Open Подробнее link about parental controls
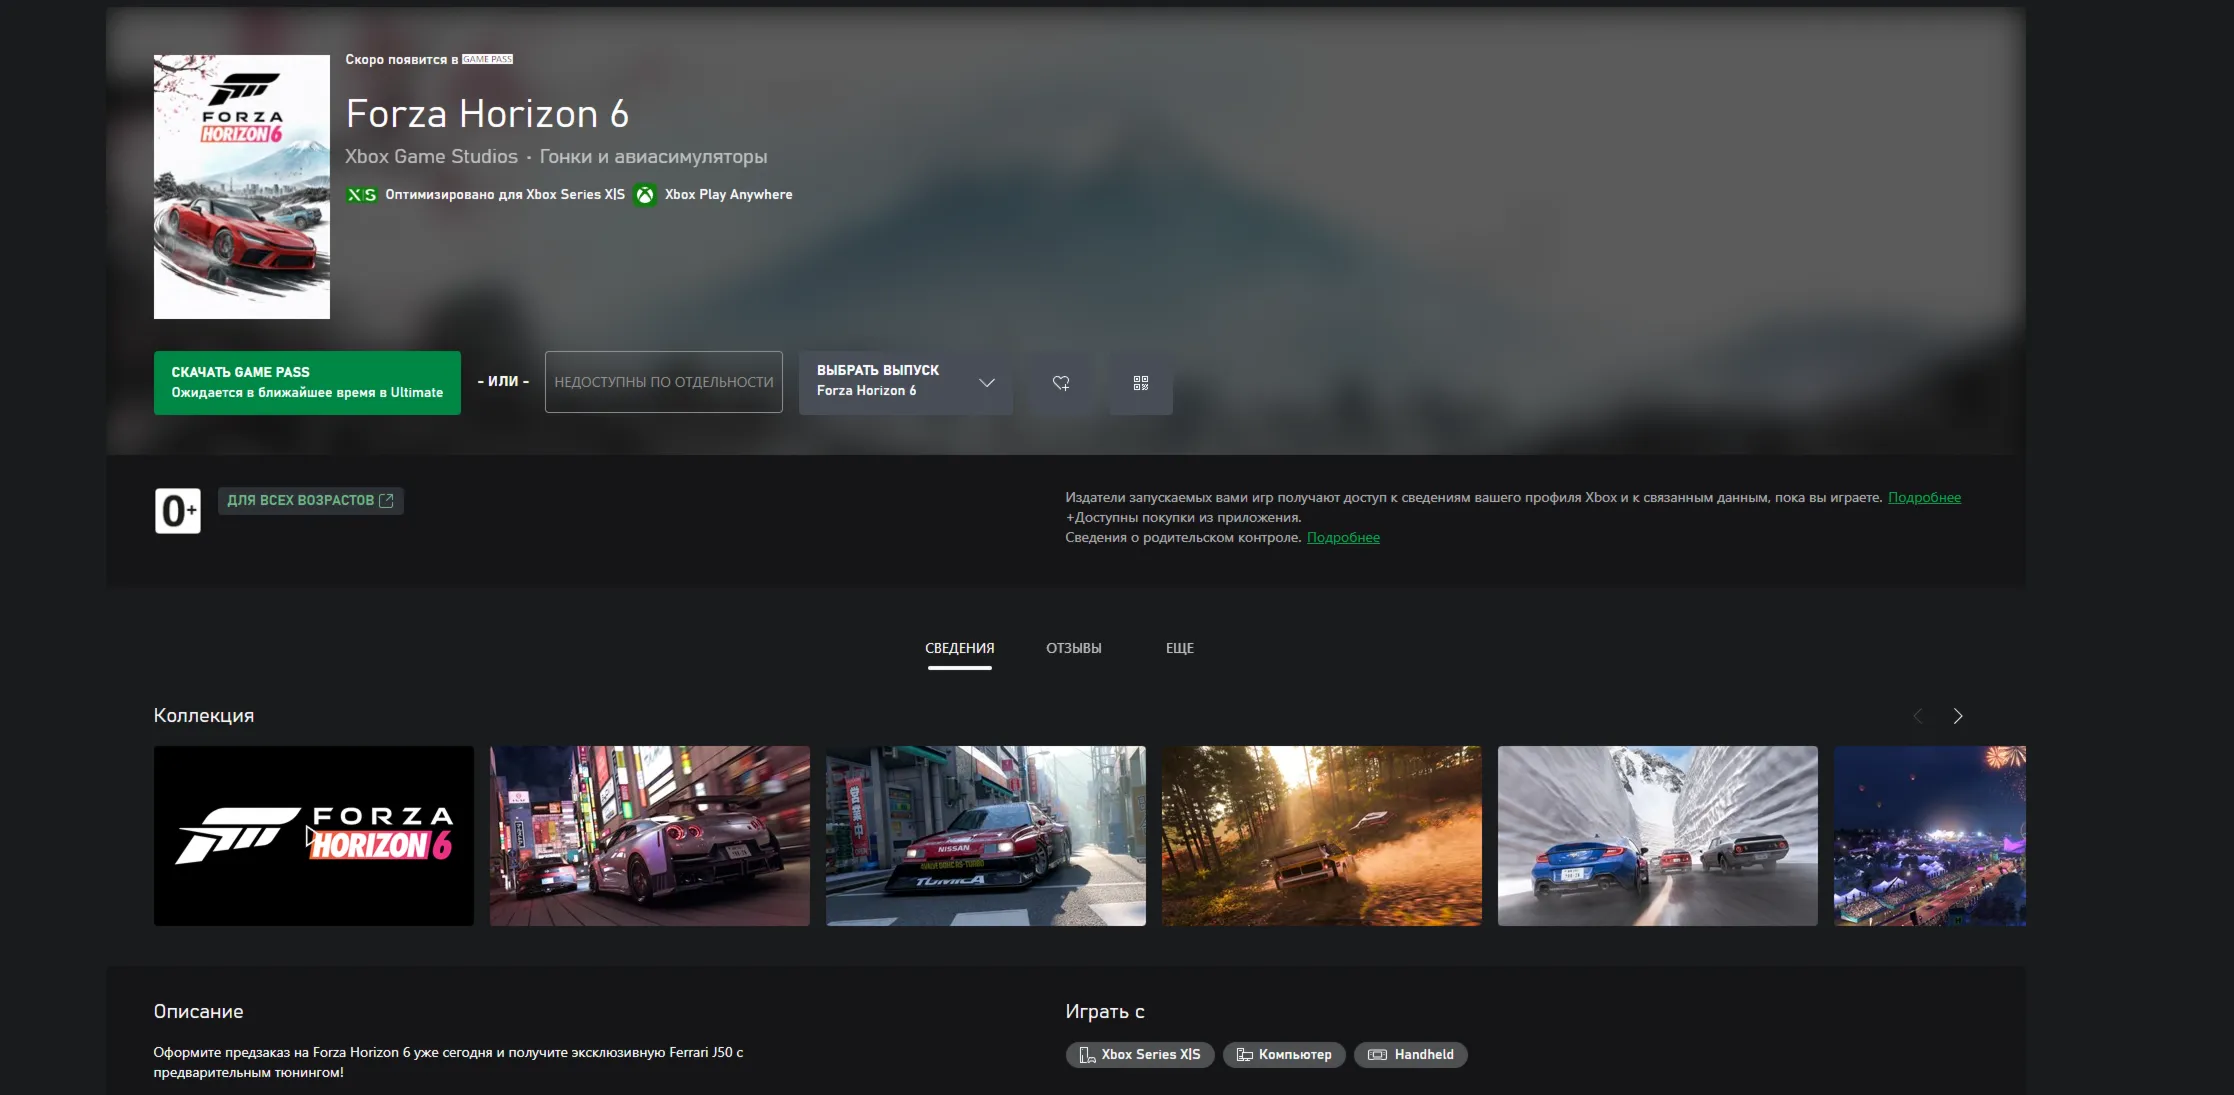The image size is (2234, 1095). [x=1343, y=538]
